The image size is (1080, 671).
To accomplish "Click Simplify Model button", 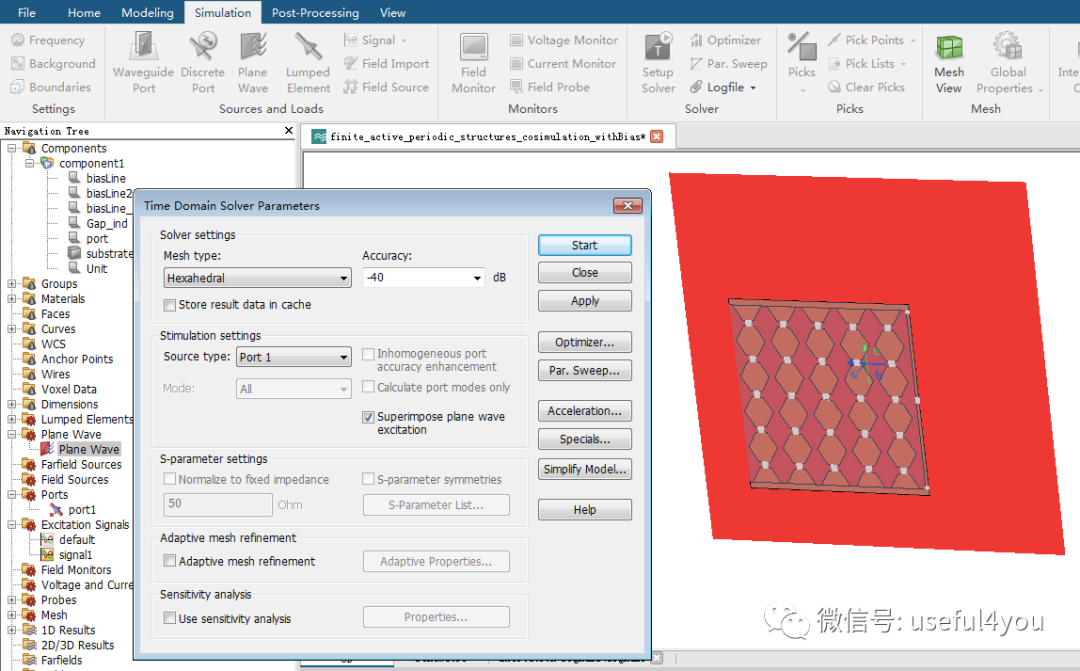I will click(585, 469).
